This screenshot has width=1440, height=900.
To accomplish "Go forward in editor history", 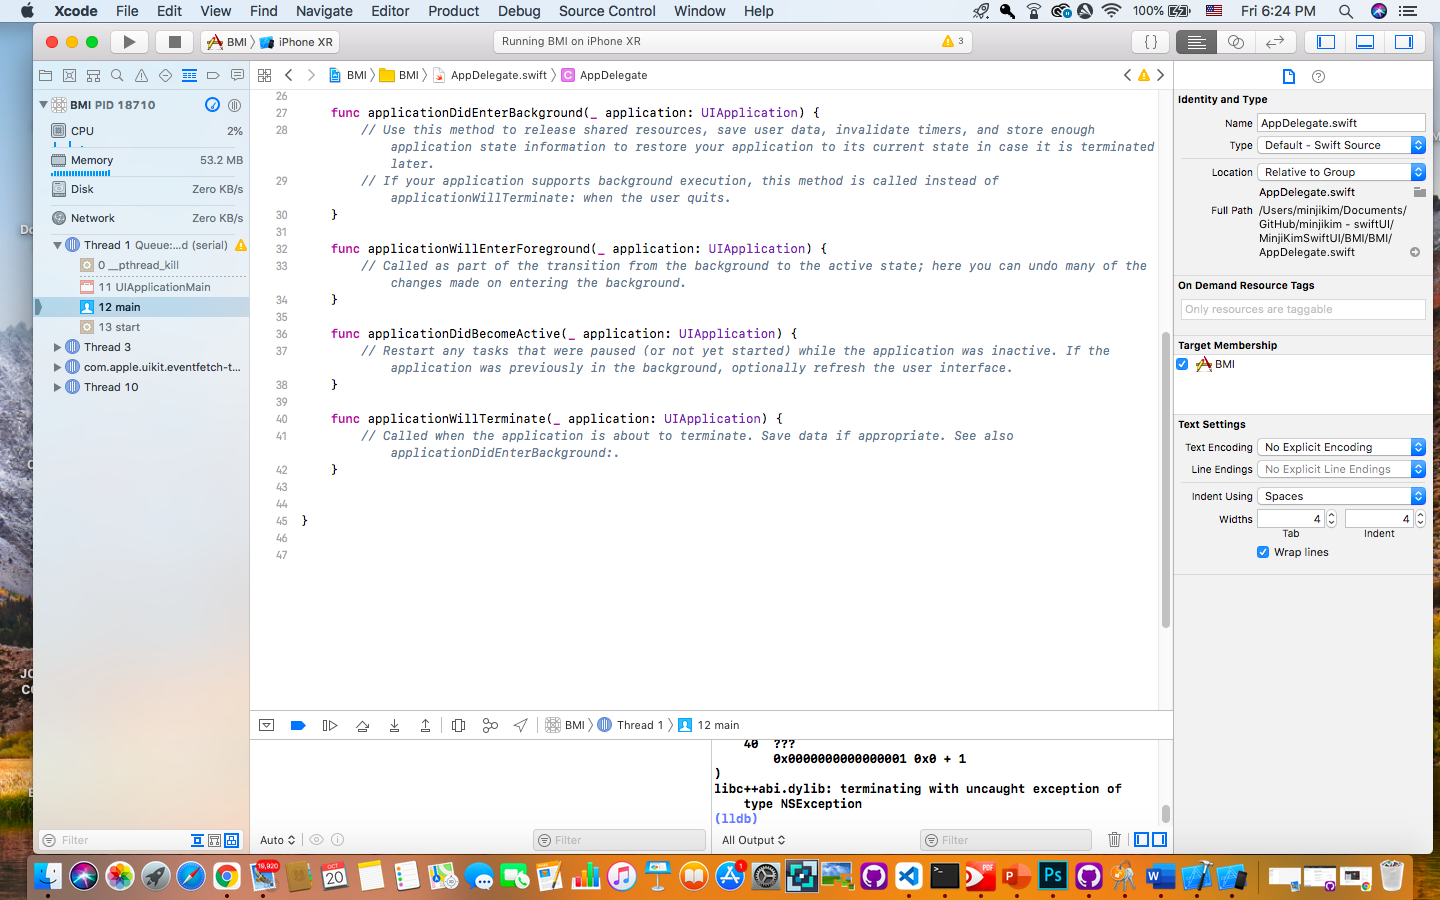I will (x=311, y=75).
